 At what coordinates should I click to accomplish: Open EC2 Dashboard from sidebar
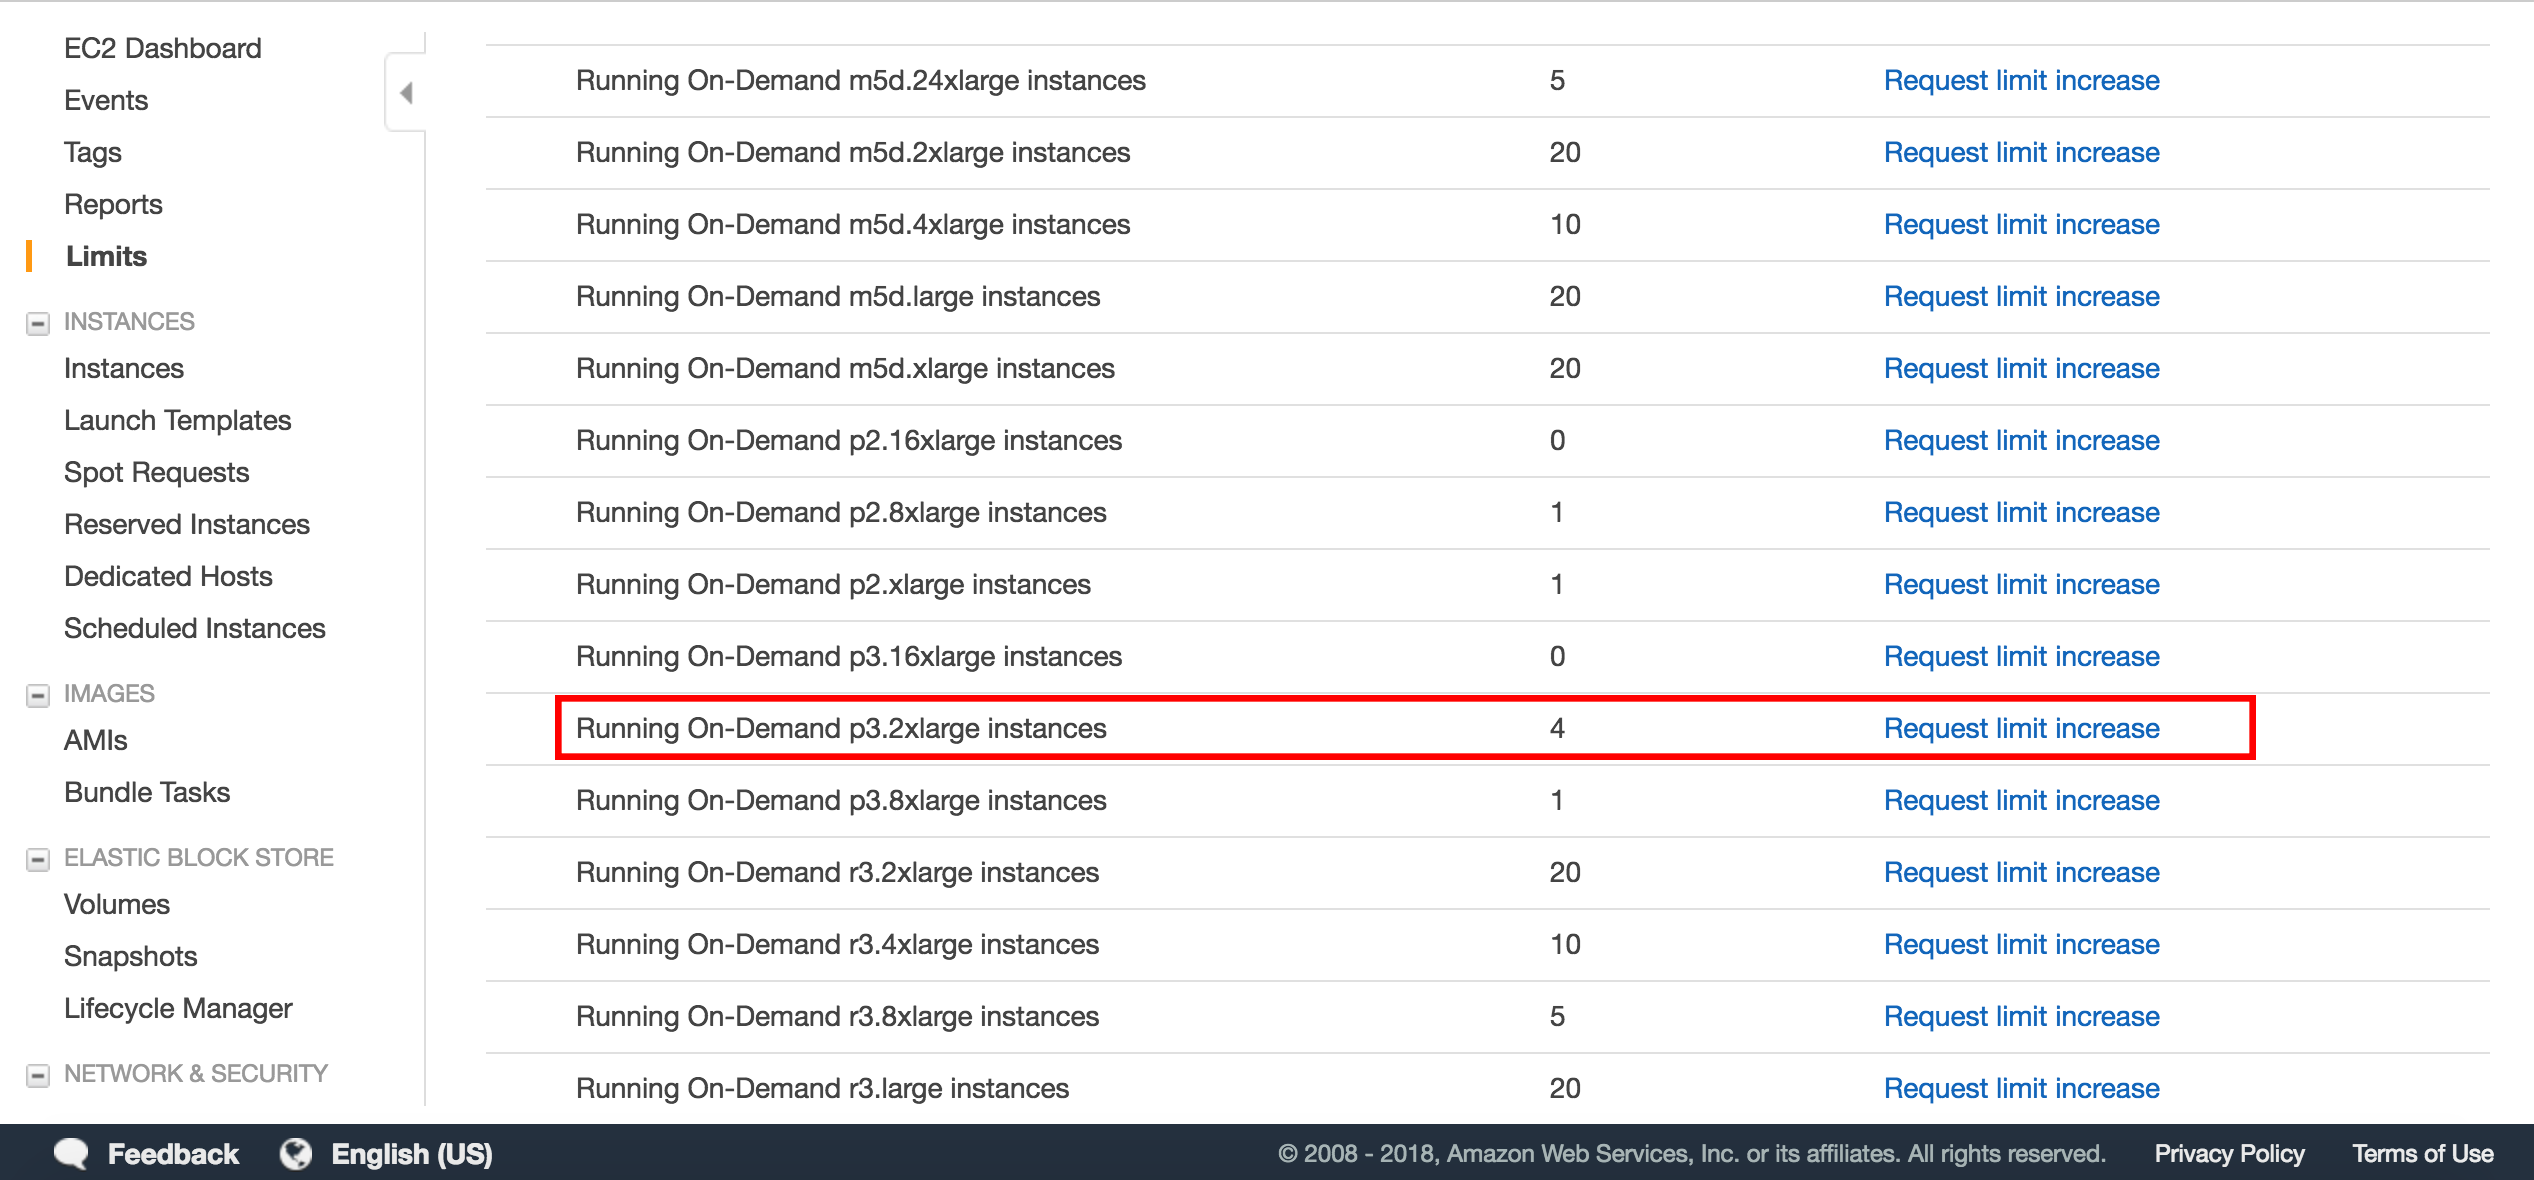click(x=162, y=48)
